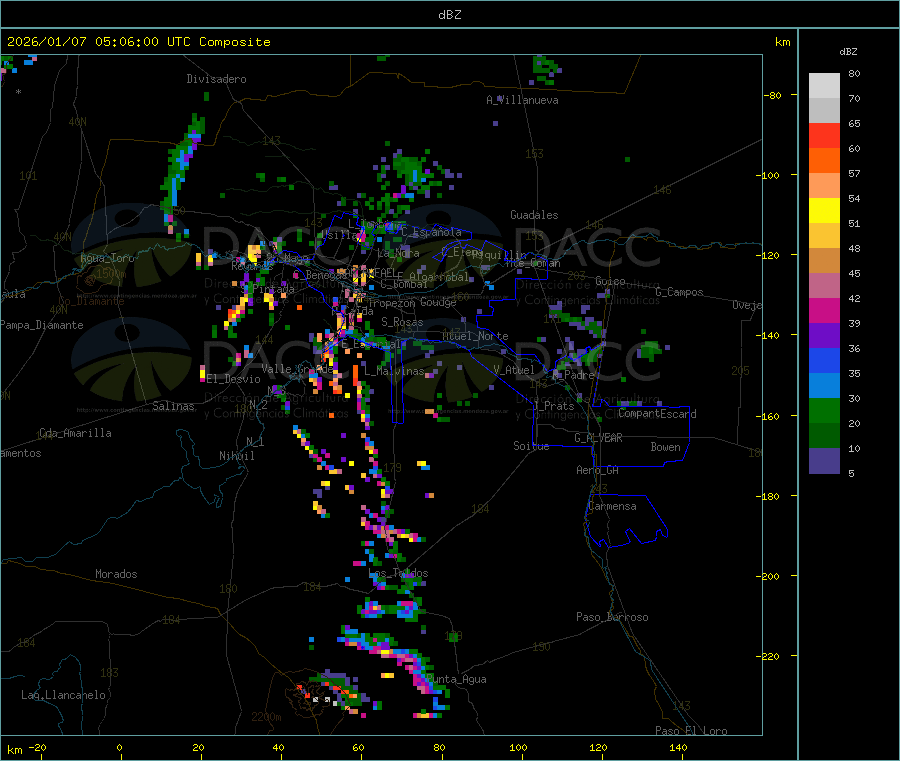
Task: Click the G_Campos location label
Action: point(679,292)
